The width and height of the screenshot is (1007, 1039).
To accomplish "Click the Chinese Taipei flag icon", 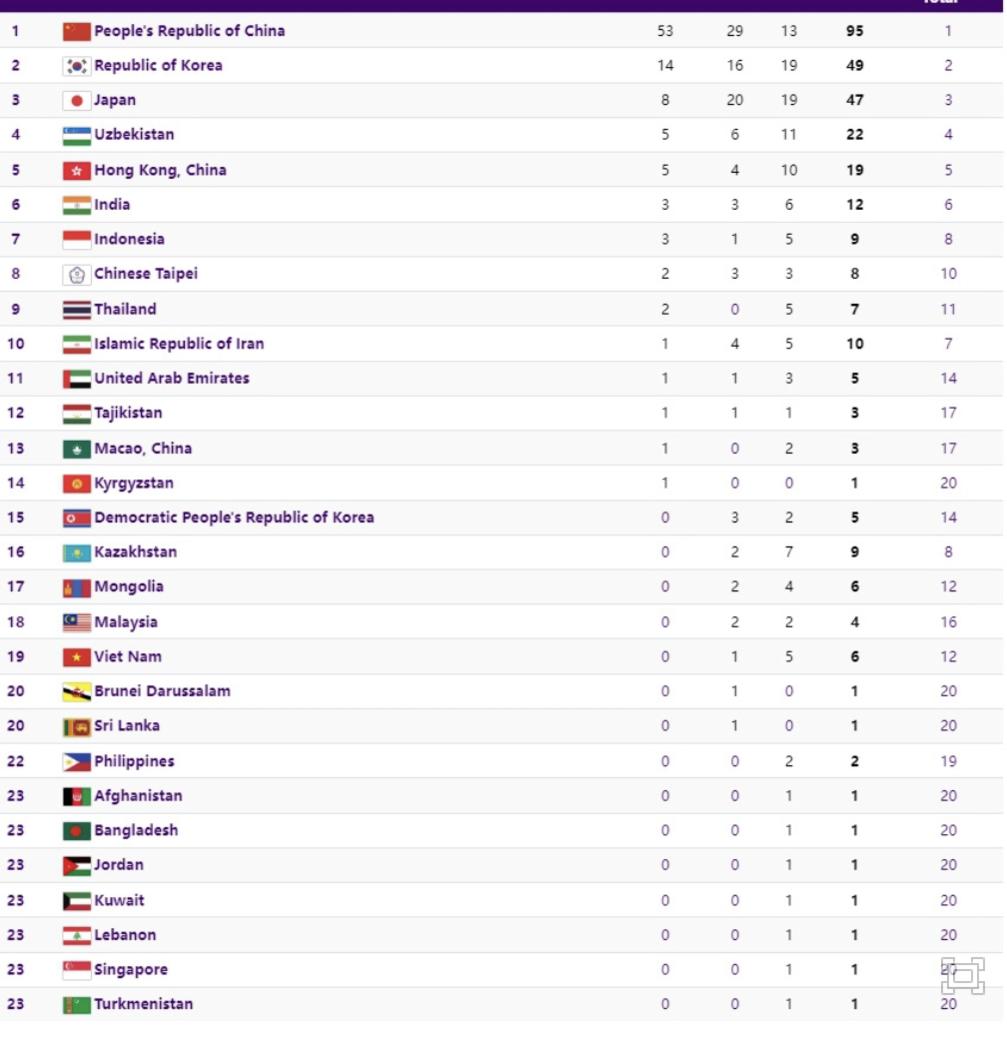I will [x=76, y=274].
